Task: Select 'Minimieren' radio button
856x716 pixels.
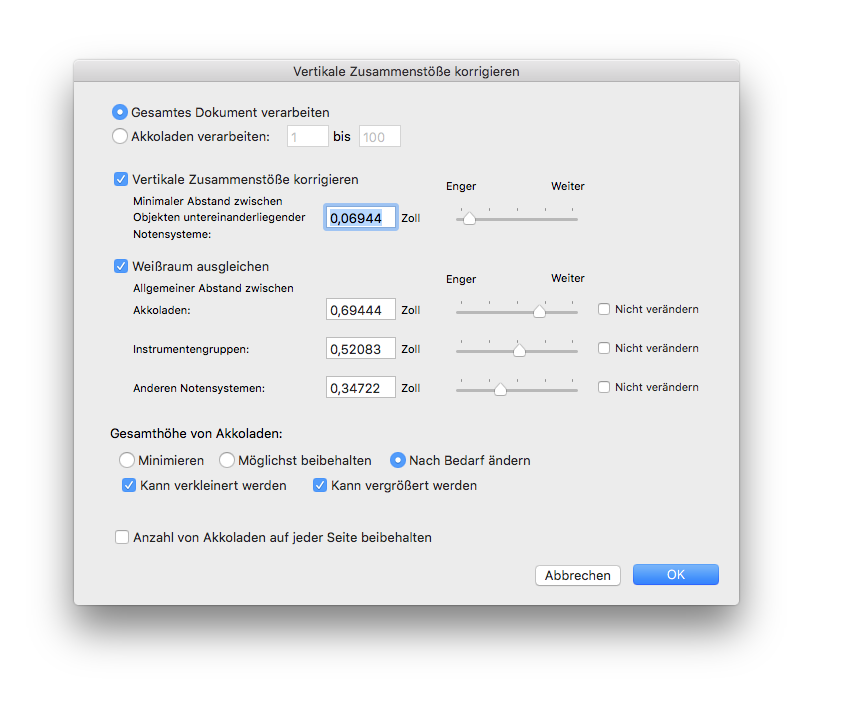Action: (127, 460)
